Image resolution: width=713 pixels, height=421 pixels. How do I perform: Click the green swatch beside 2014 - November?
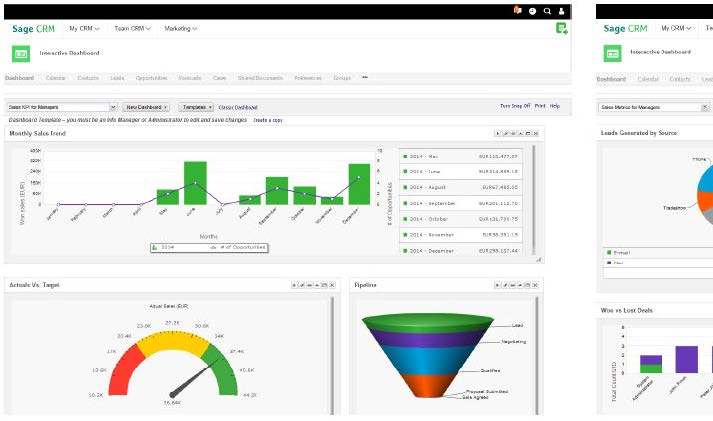405,235
